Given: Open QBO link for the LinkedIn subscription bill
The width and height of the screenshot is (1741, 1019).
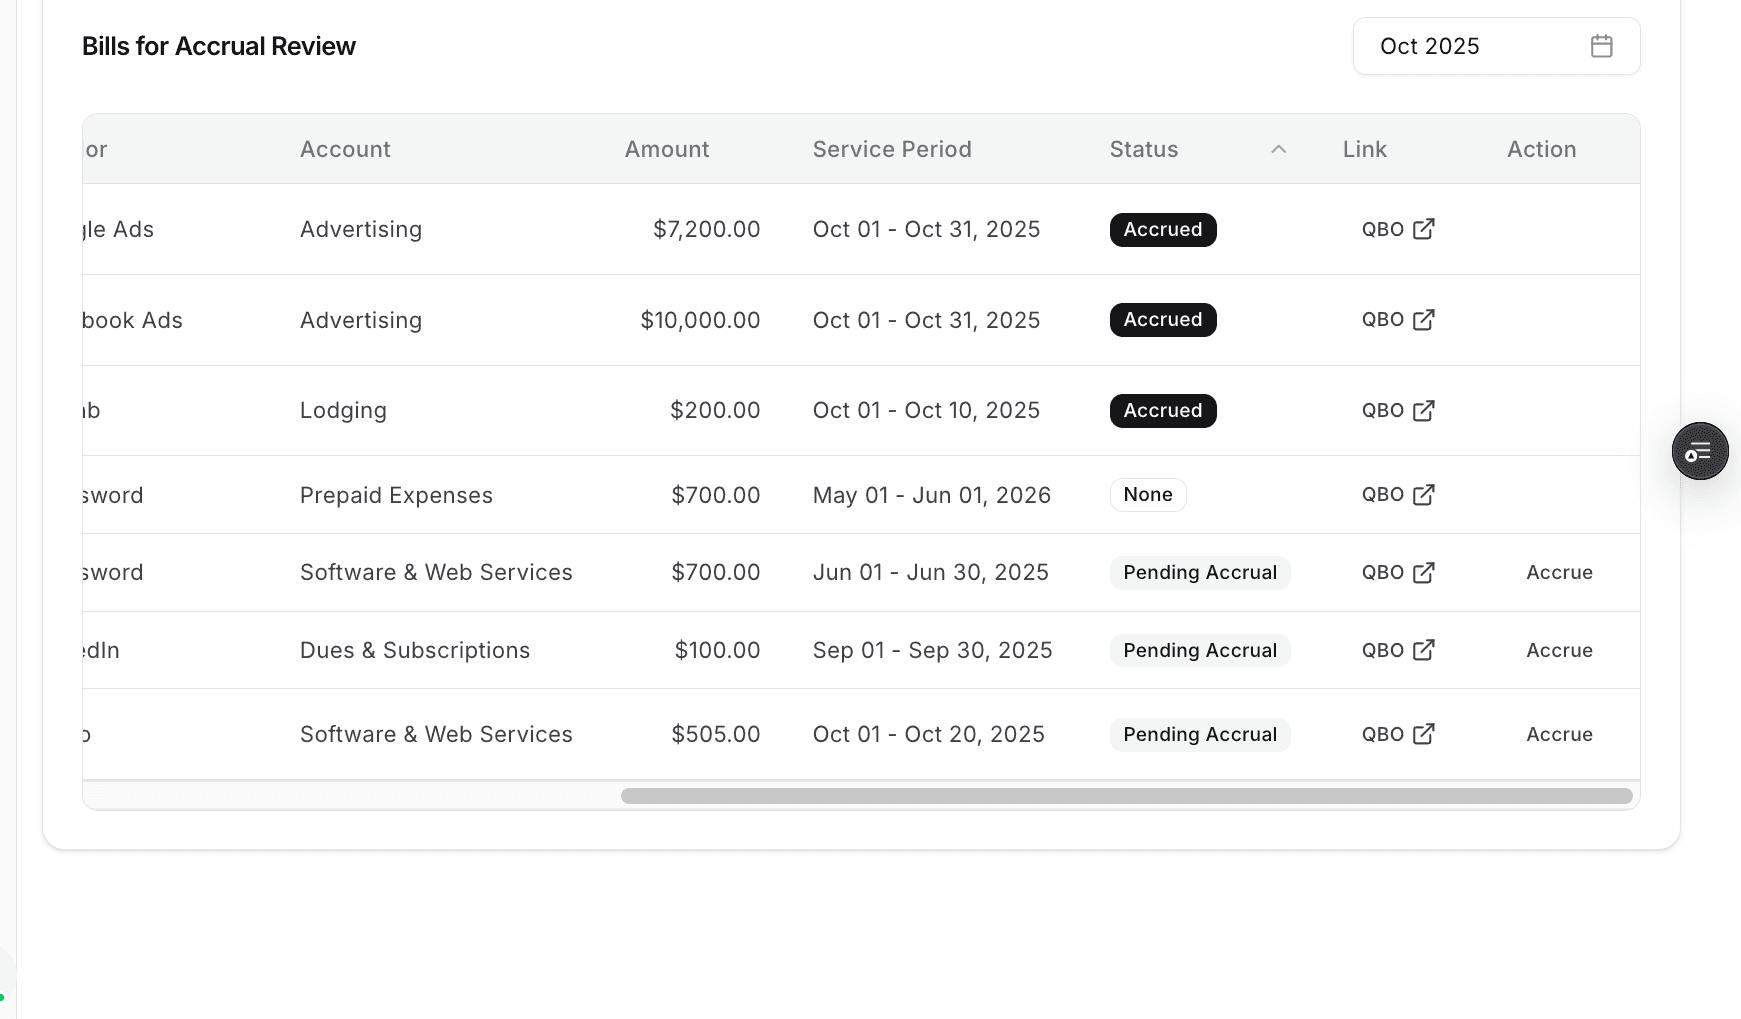Looking at the screenshot, I should tap(1397, 649).
